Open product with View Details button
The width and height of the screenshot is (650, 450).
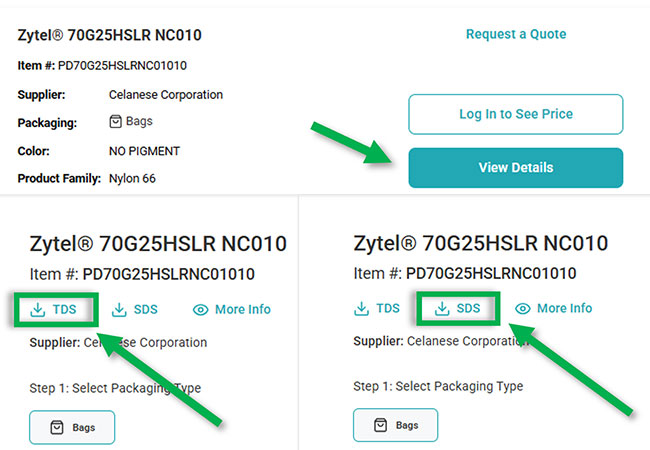tap(515, 167)
